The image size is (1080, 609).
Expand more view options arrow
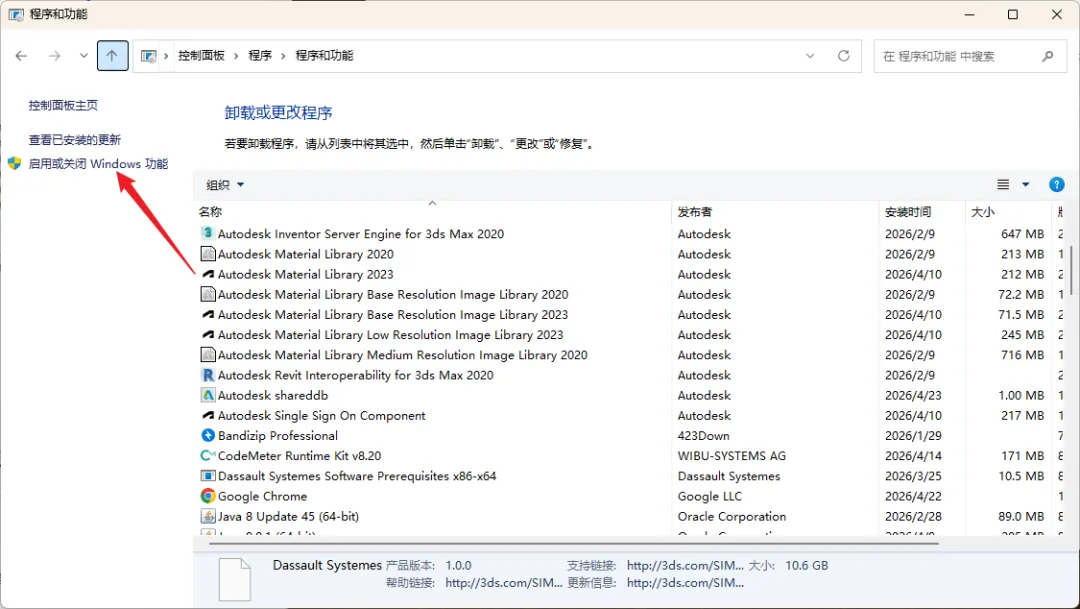pyautogui.click(x=1026, y=185)
